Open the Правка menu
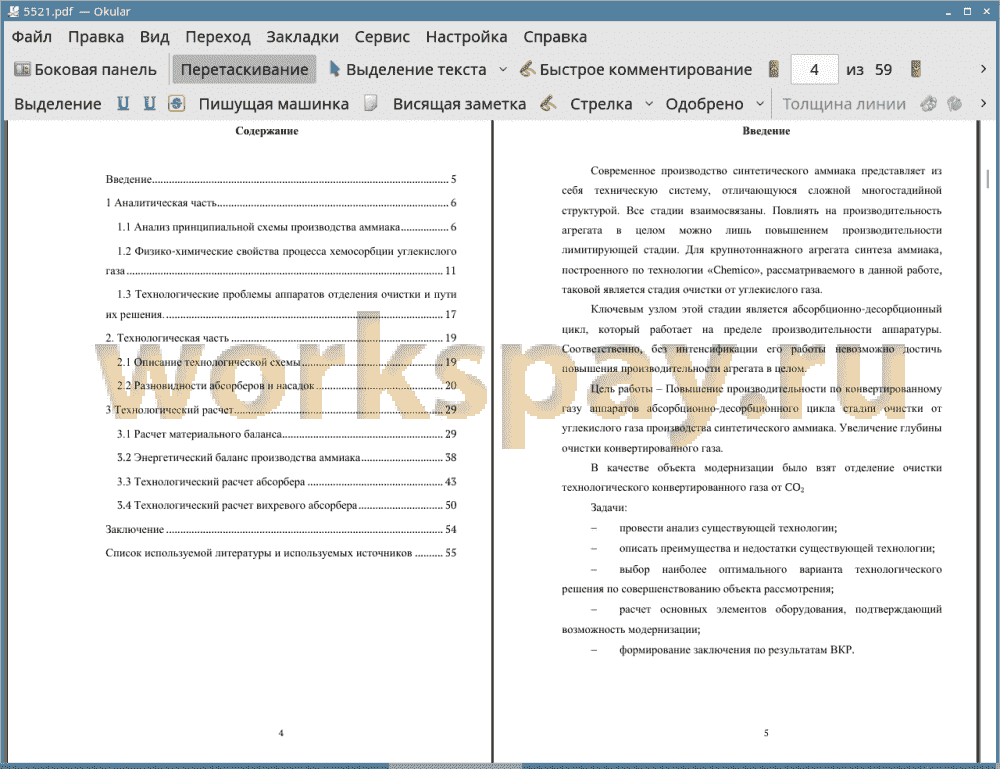Screen dimensions: 1000x769 [96, 37]
